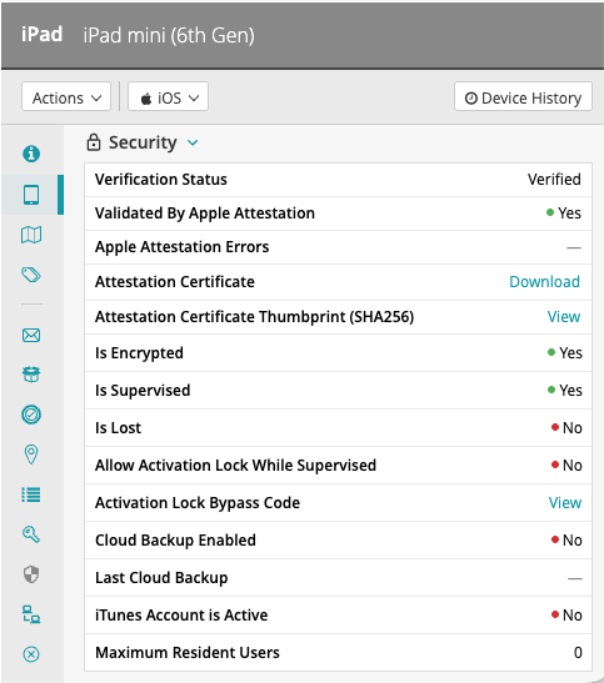
Task: Click the info circle sidebar icon
Action: (31, 154)
